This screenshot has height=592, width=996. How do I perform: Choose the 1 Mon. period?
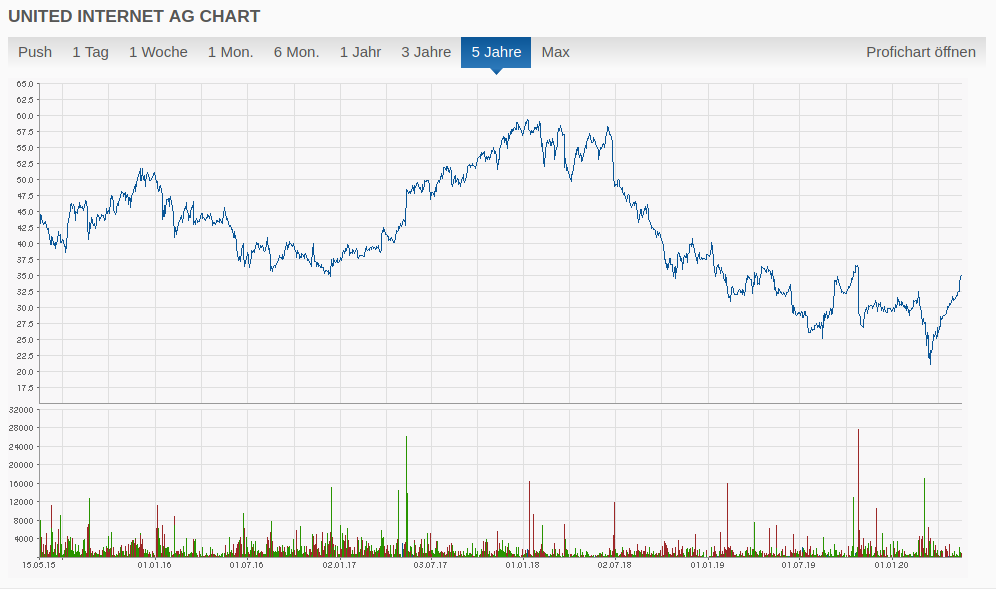point(230,52)
